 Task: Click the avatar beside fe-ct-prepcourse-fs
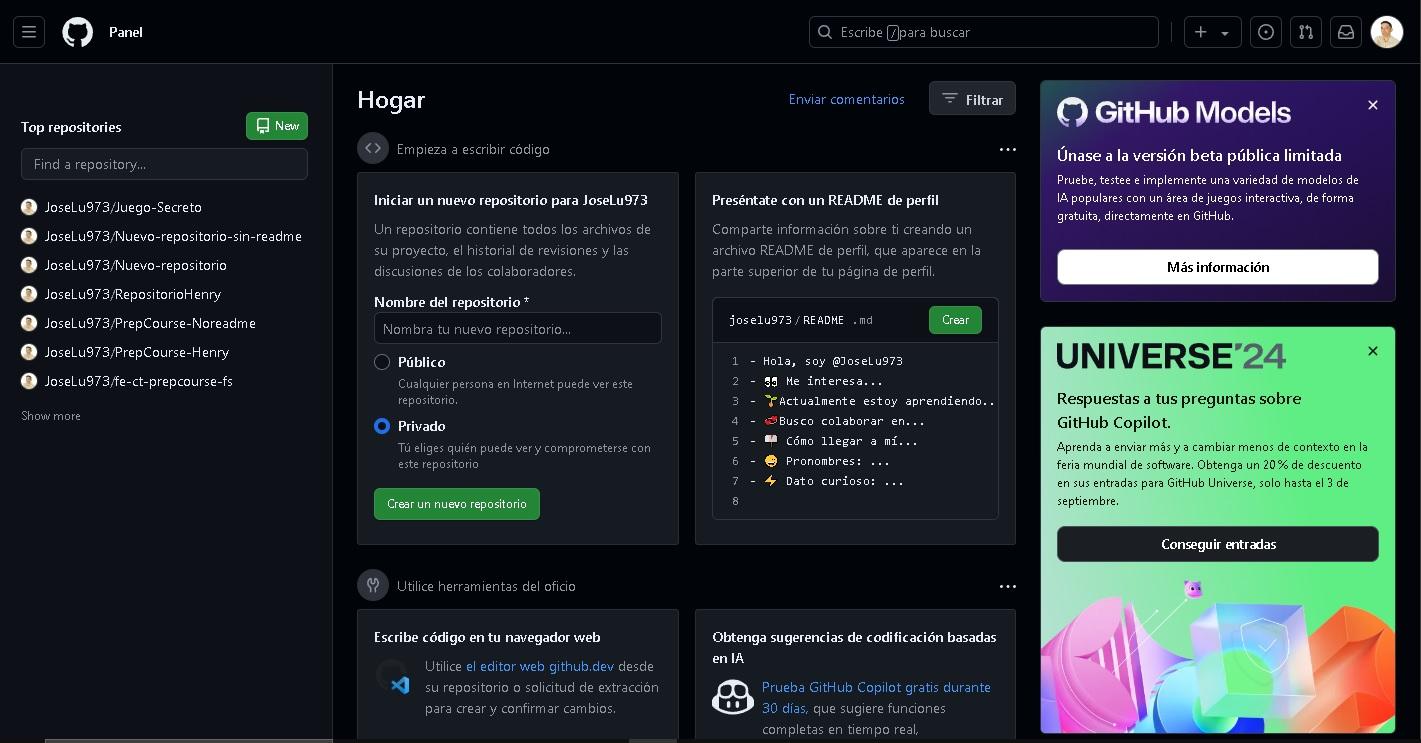pyautogui.click(x=29, y=381)
